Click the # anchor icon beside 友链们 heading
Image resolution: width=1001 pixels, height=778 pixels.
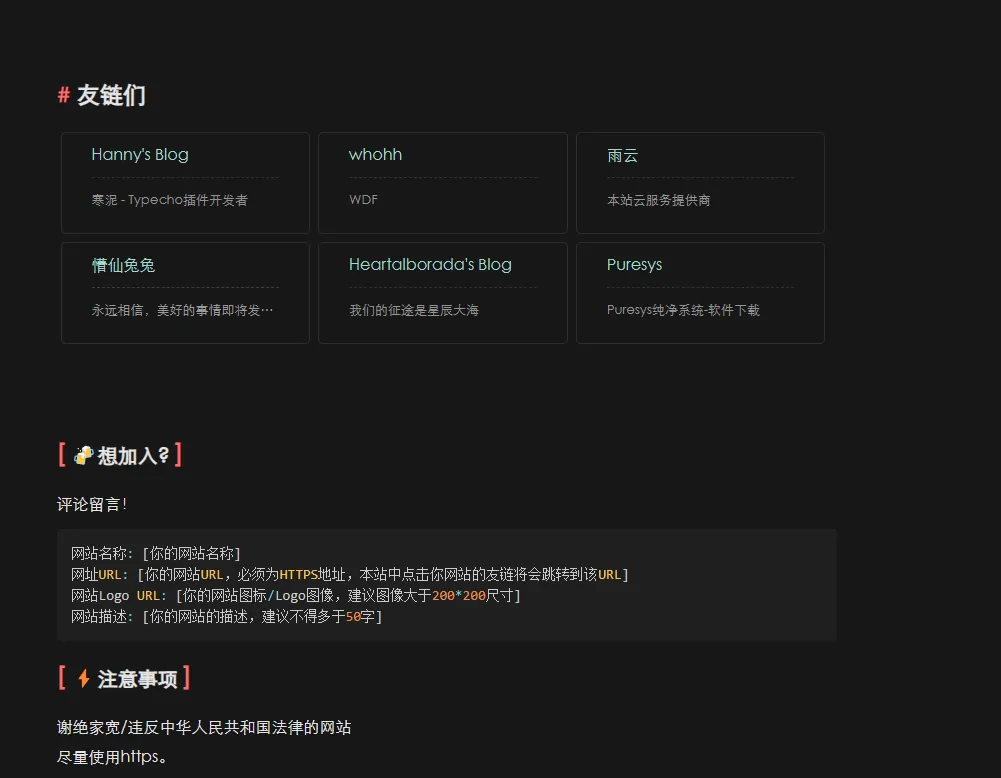coord(62,96)
